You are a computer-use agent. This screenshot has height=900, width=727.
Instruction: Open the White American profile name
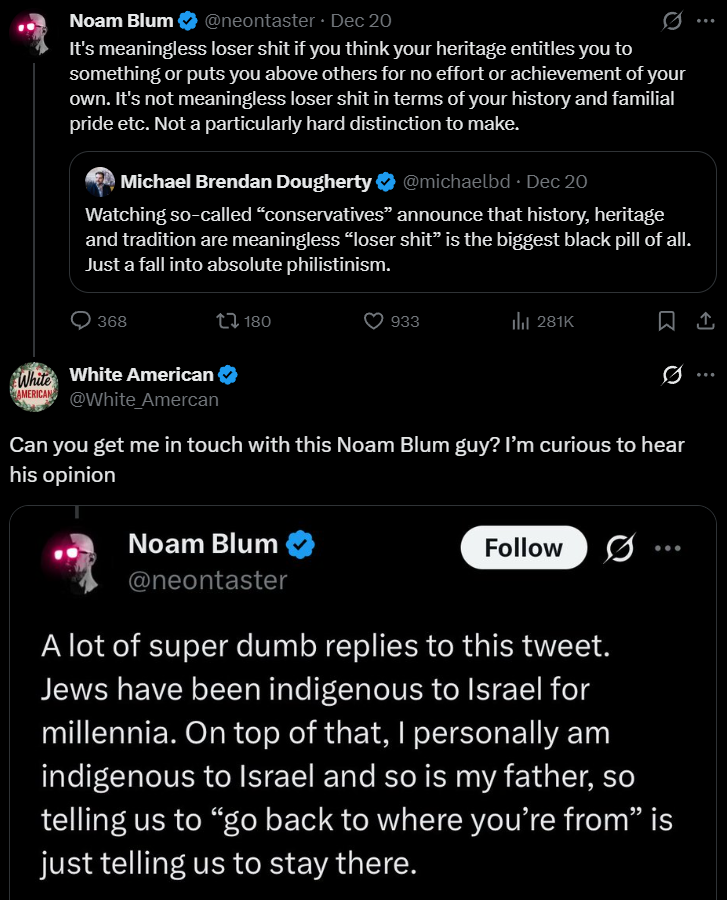pyautogui.click(x=141, y=375)
